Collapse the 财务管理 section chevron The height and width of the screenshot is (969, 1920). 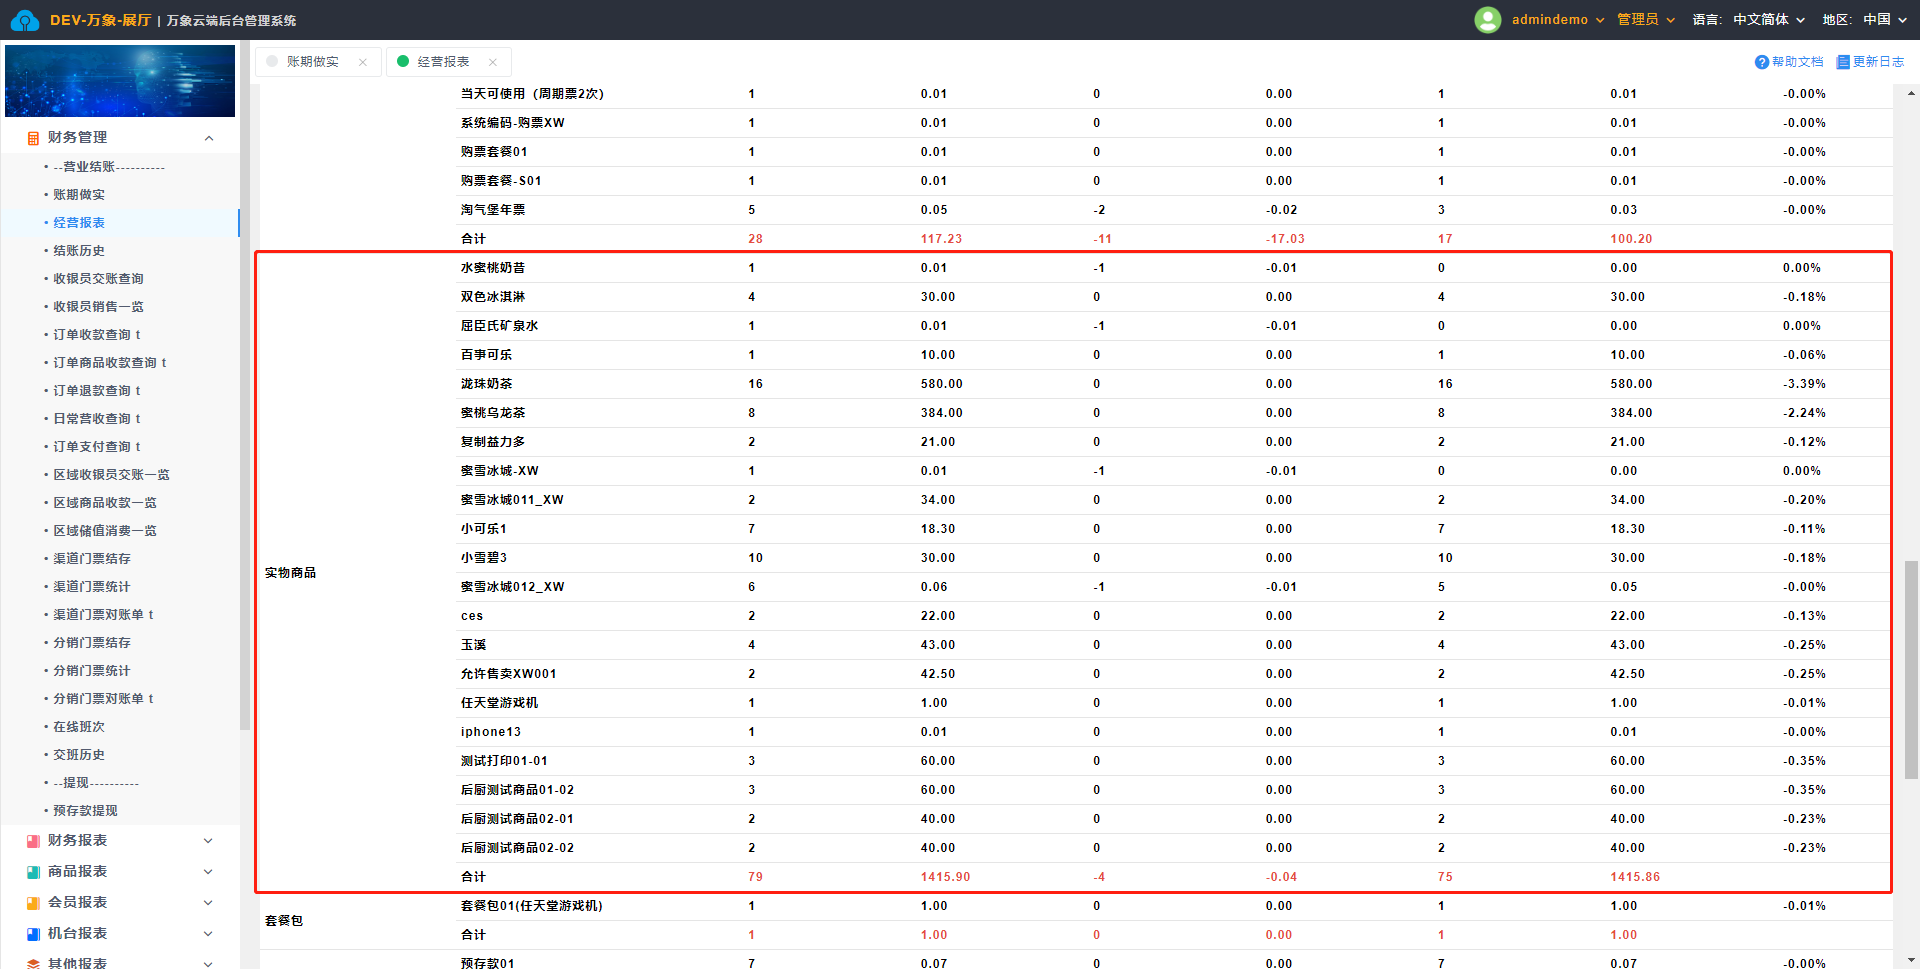[x=209, y=138]
